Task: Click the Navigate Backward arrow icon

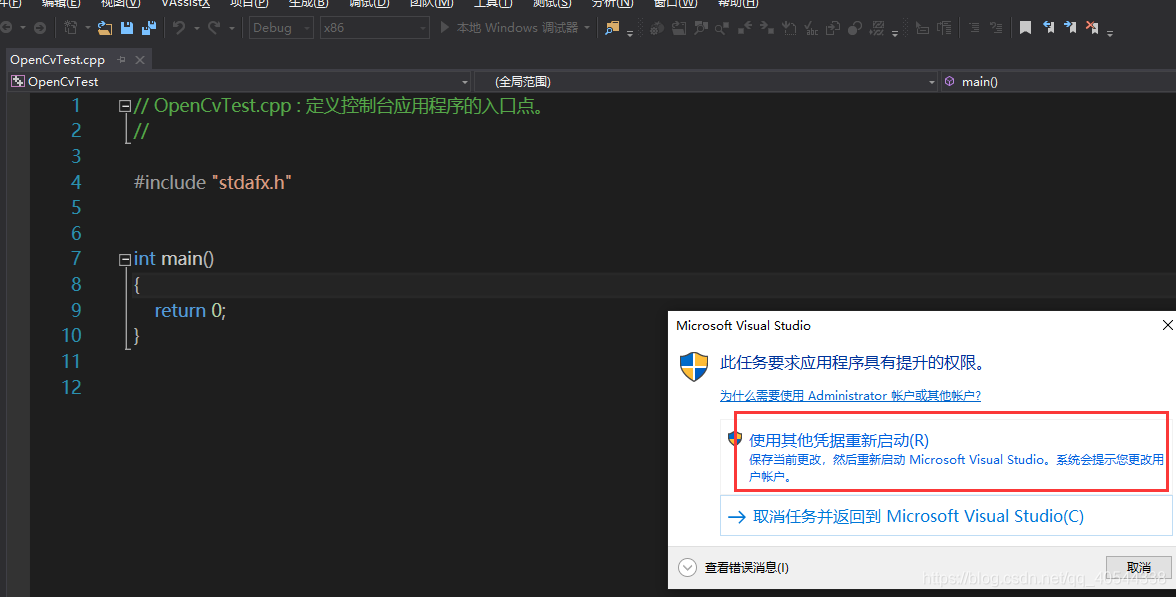Action: [8, 27]
